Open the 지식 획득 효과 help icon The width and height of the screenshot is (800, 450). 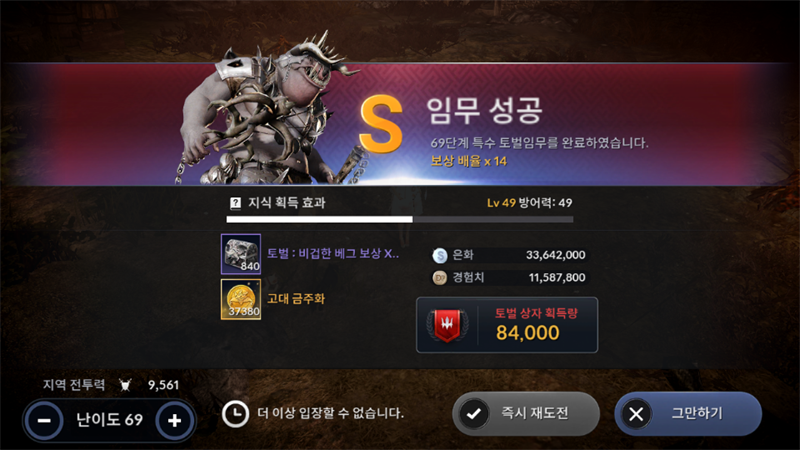235,203
